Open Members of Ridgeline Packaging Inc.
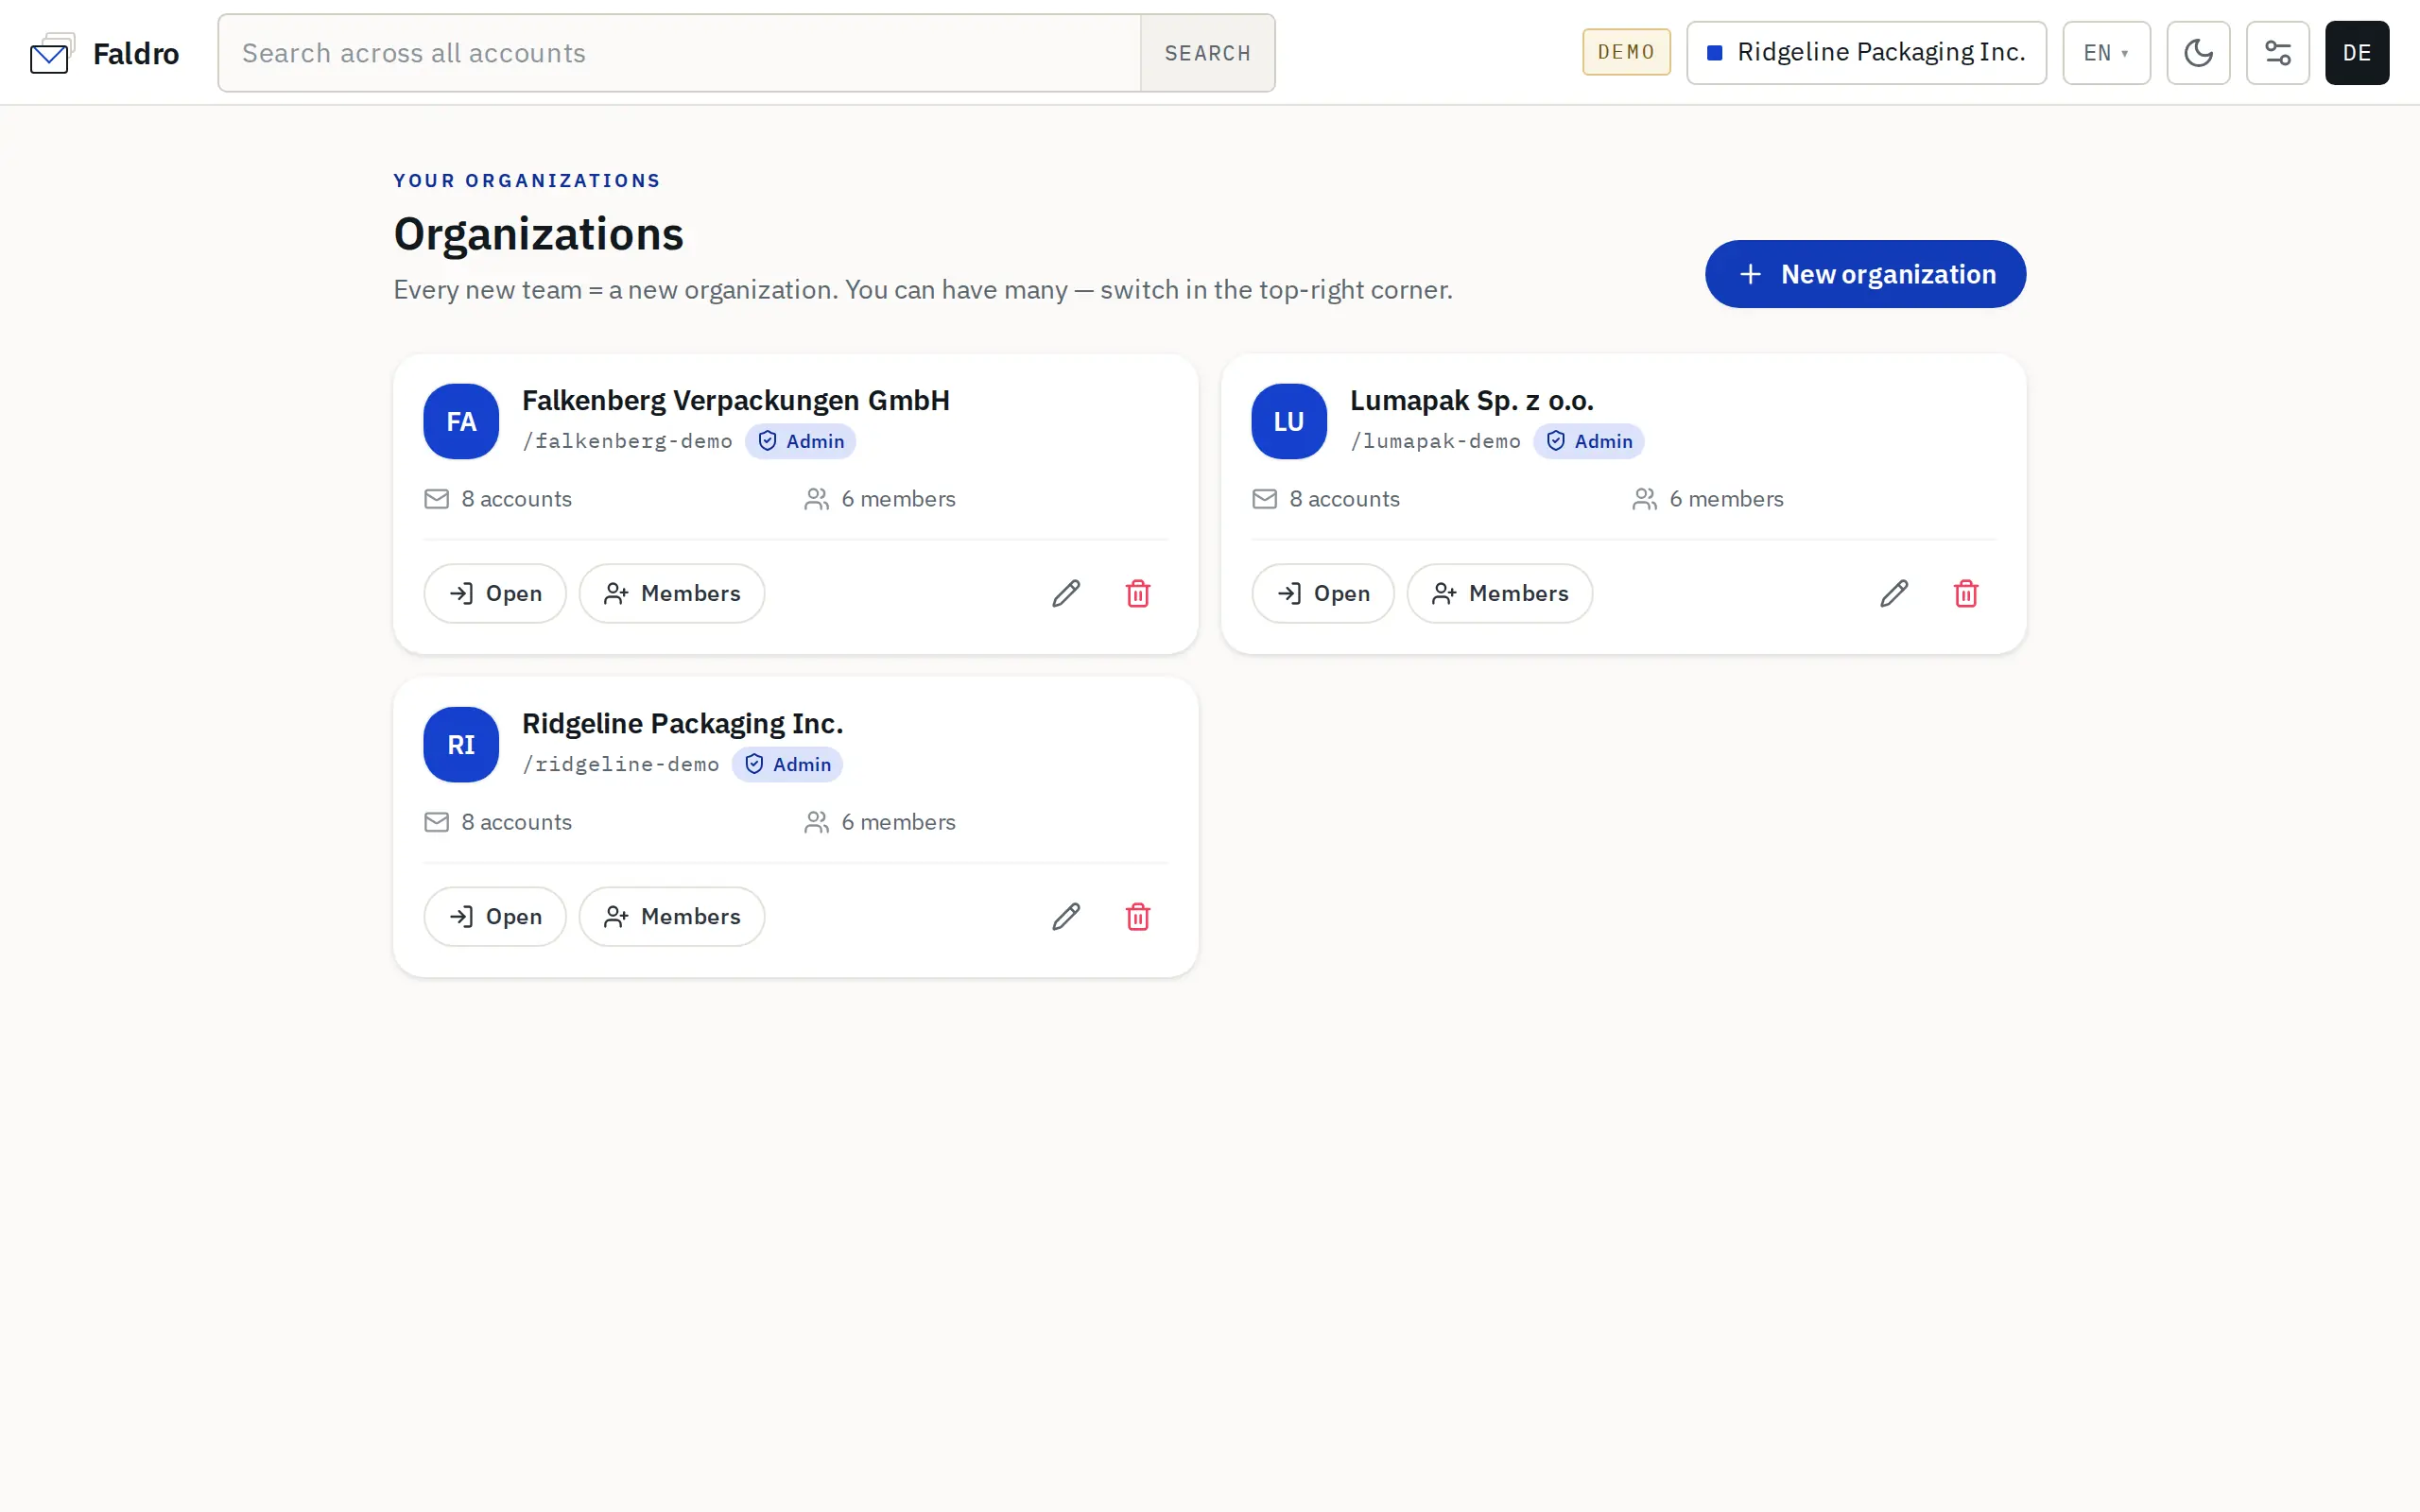 (672, 916)
